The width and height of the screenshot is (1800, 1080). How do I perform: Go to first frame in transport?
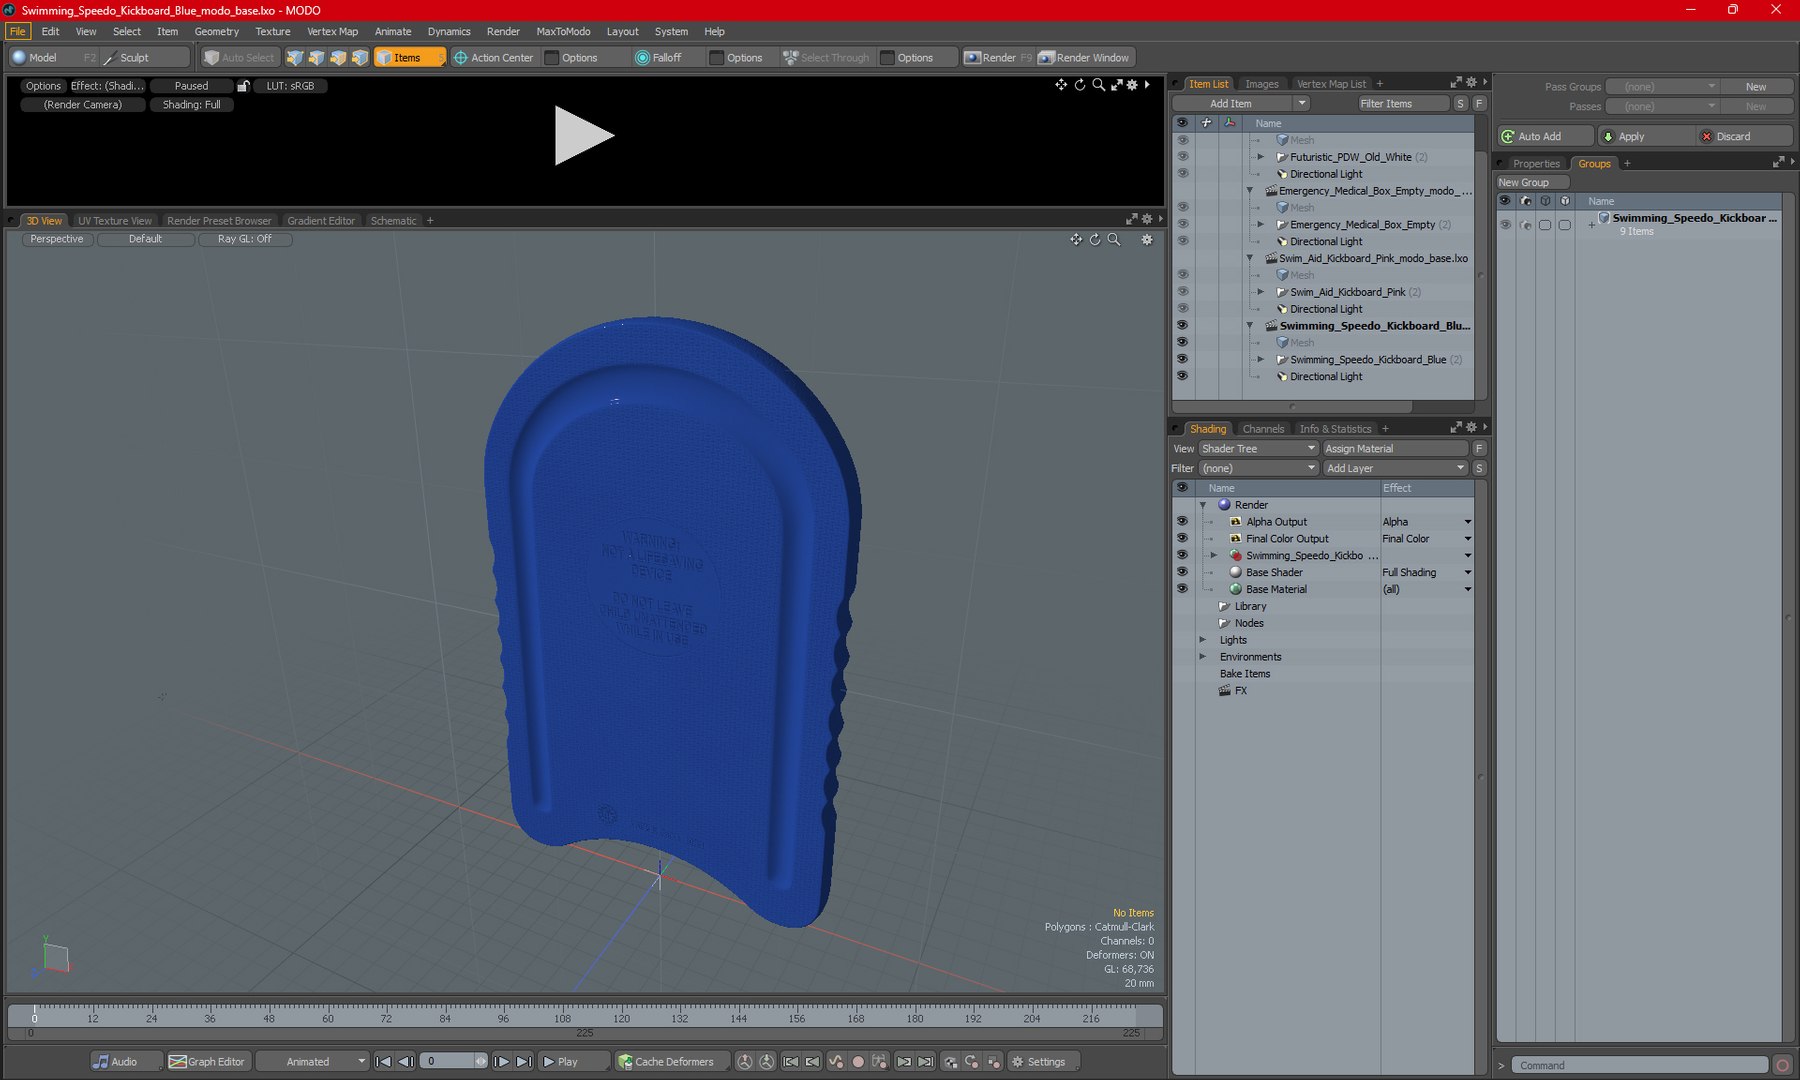click(384, 1062)
